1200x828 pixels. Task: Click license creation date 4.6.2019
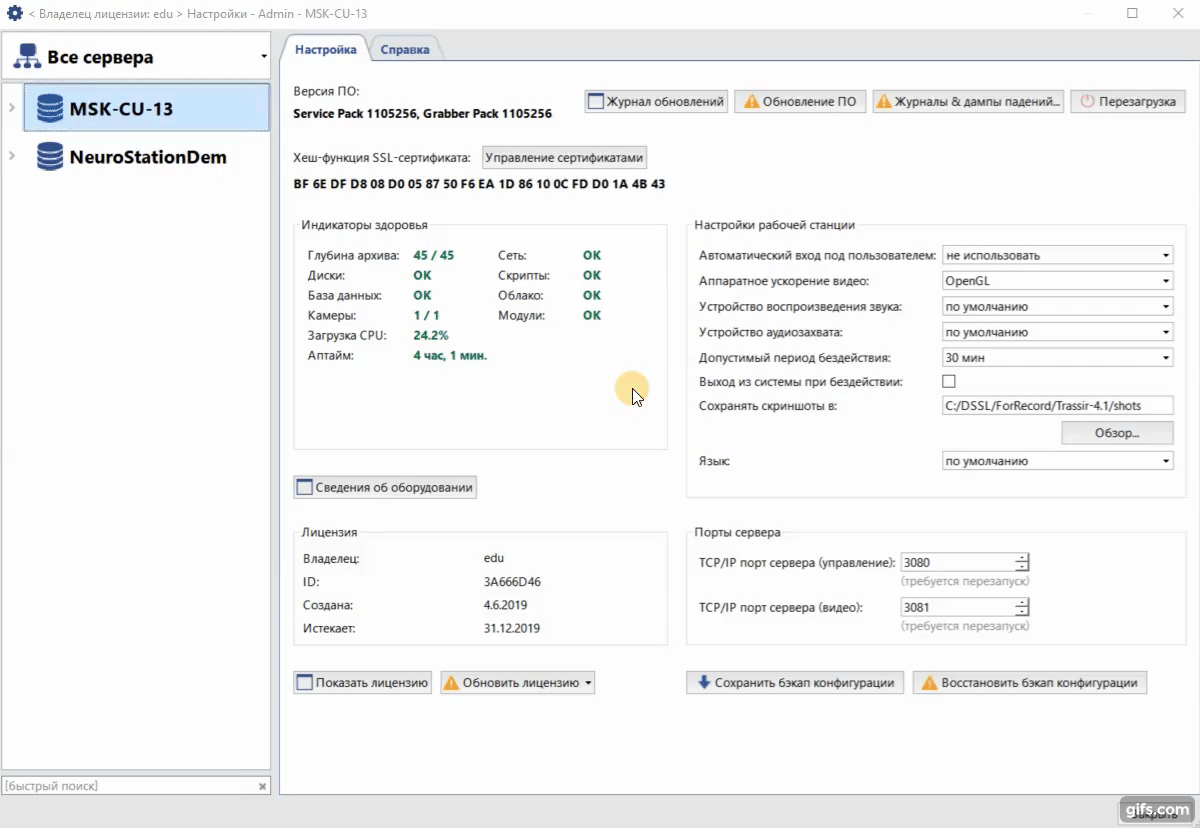505,605
